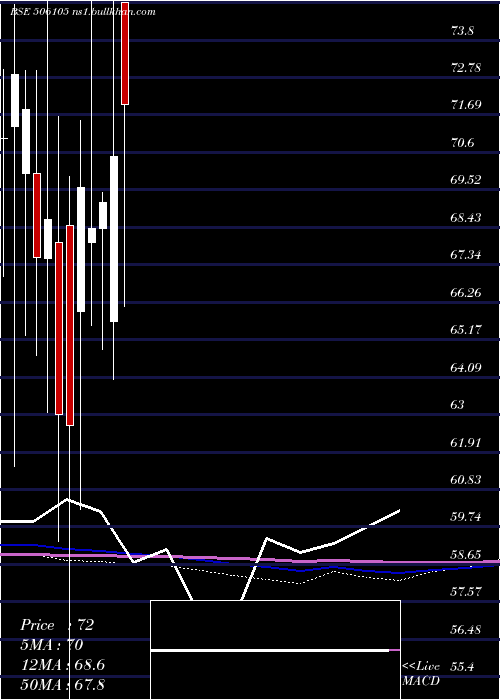This screenshot has height=700, width=500.
Task: Click the 67.34 price axis label
Action: 467,255
